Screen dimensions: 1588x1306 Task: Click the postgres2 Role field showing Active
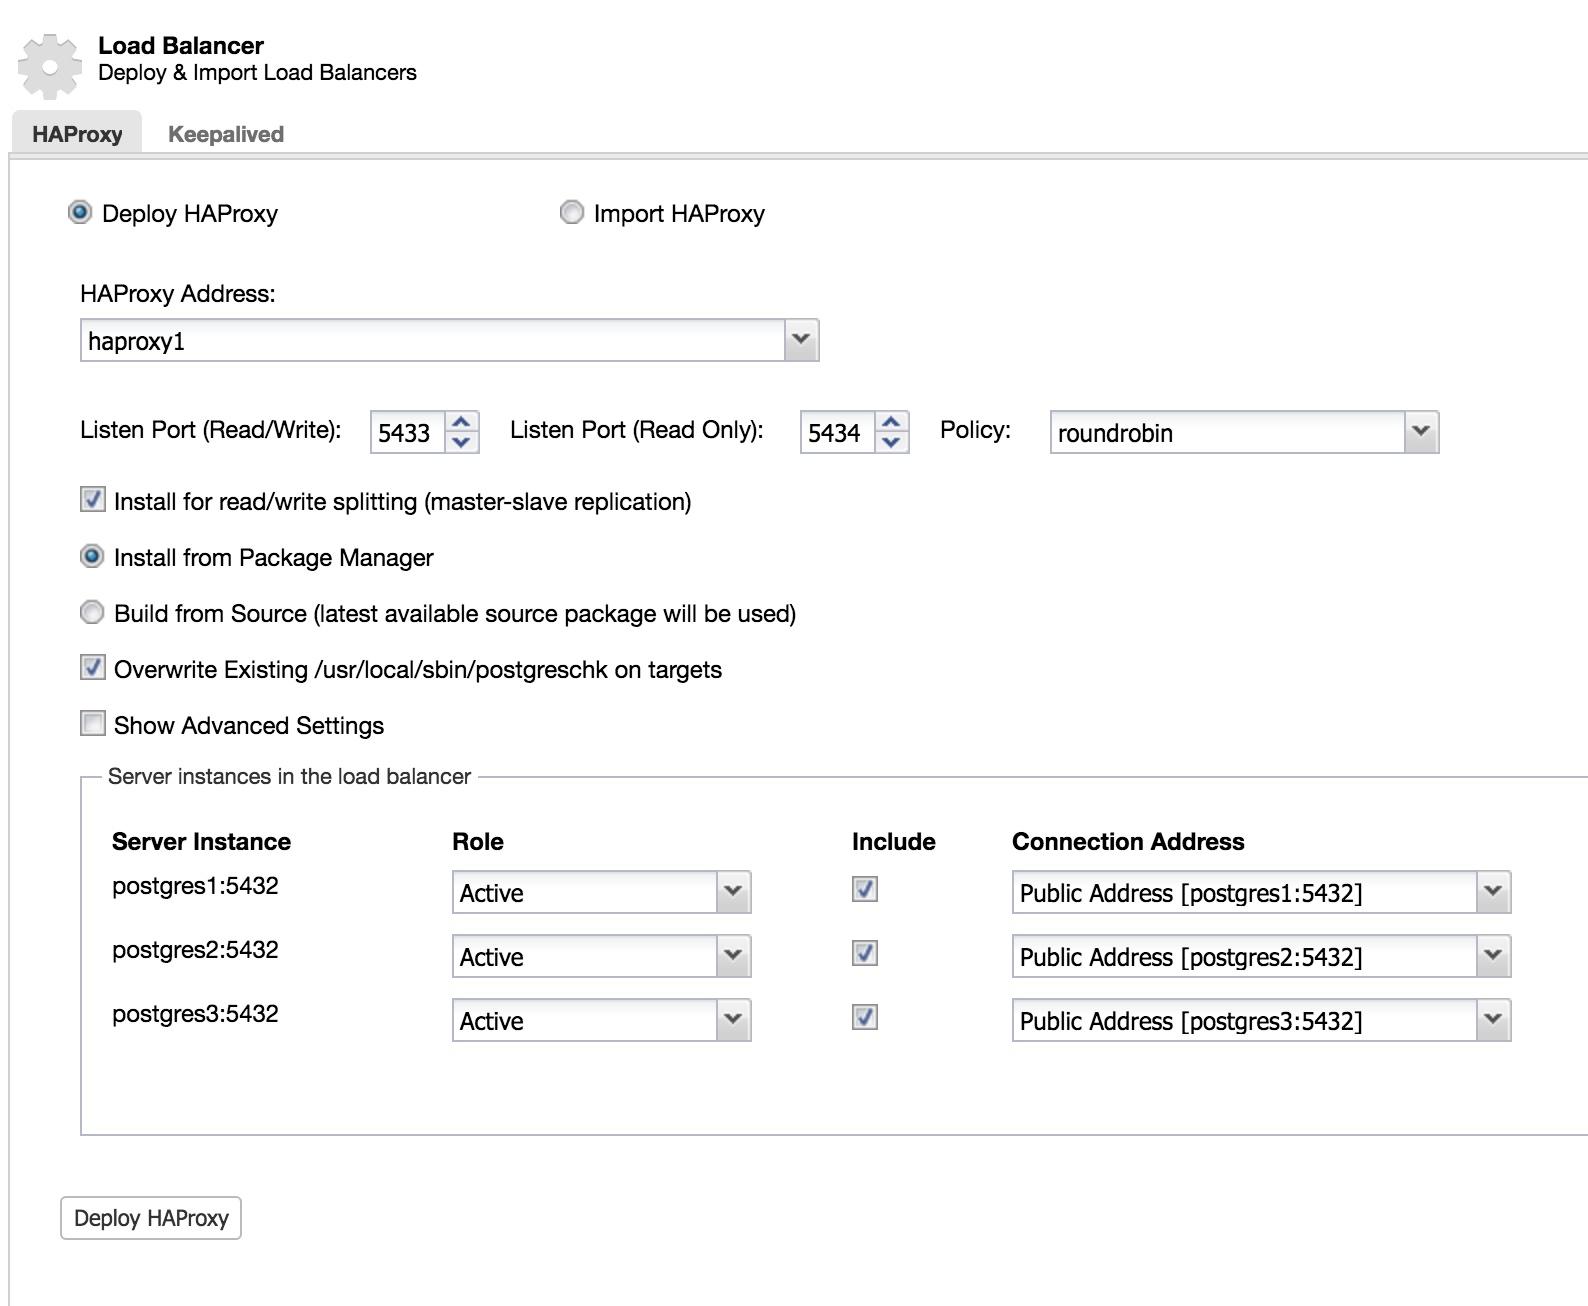coord(584,956)
